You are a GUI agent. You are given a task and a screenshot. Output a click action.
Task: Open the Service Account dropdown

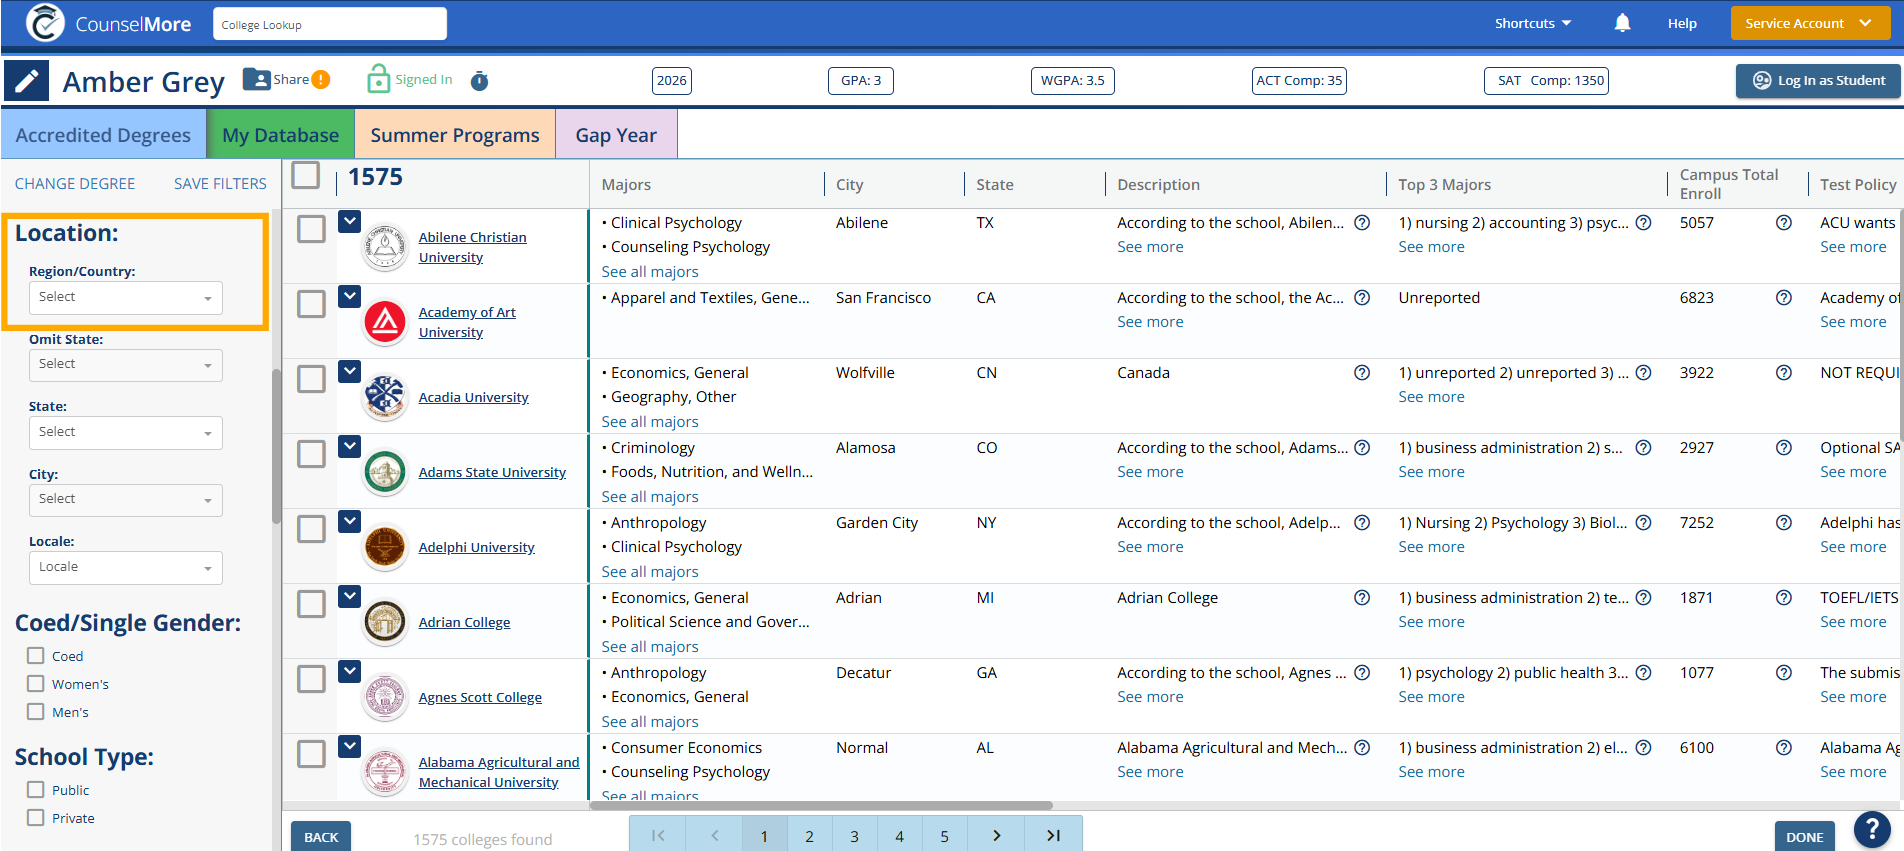coord(1810,23)
